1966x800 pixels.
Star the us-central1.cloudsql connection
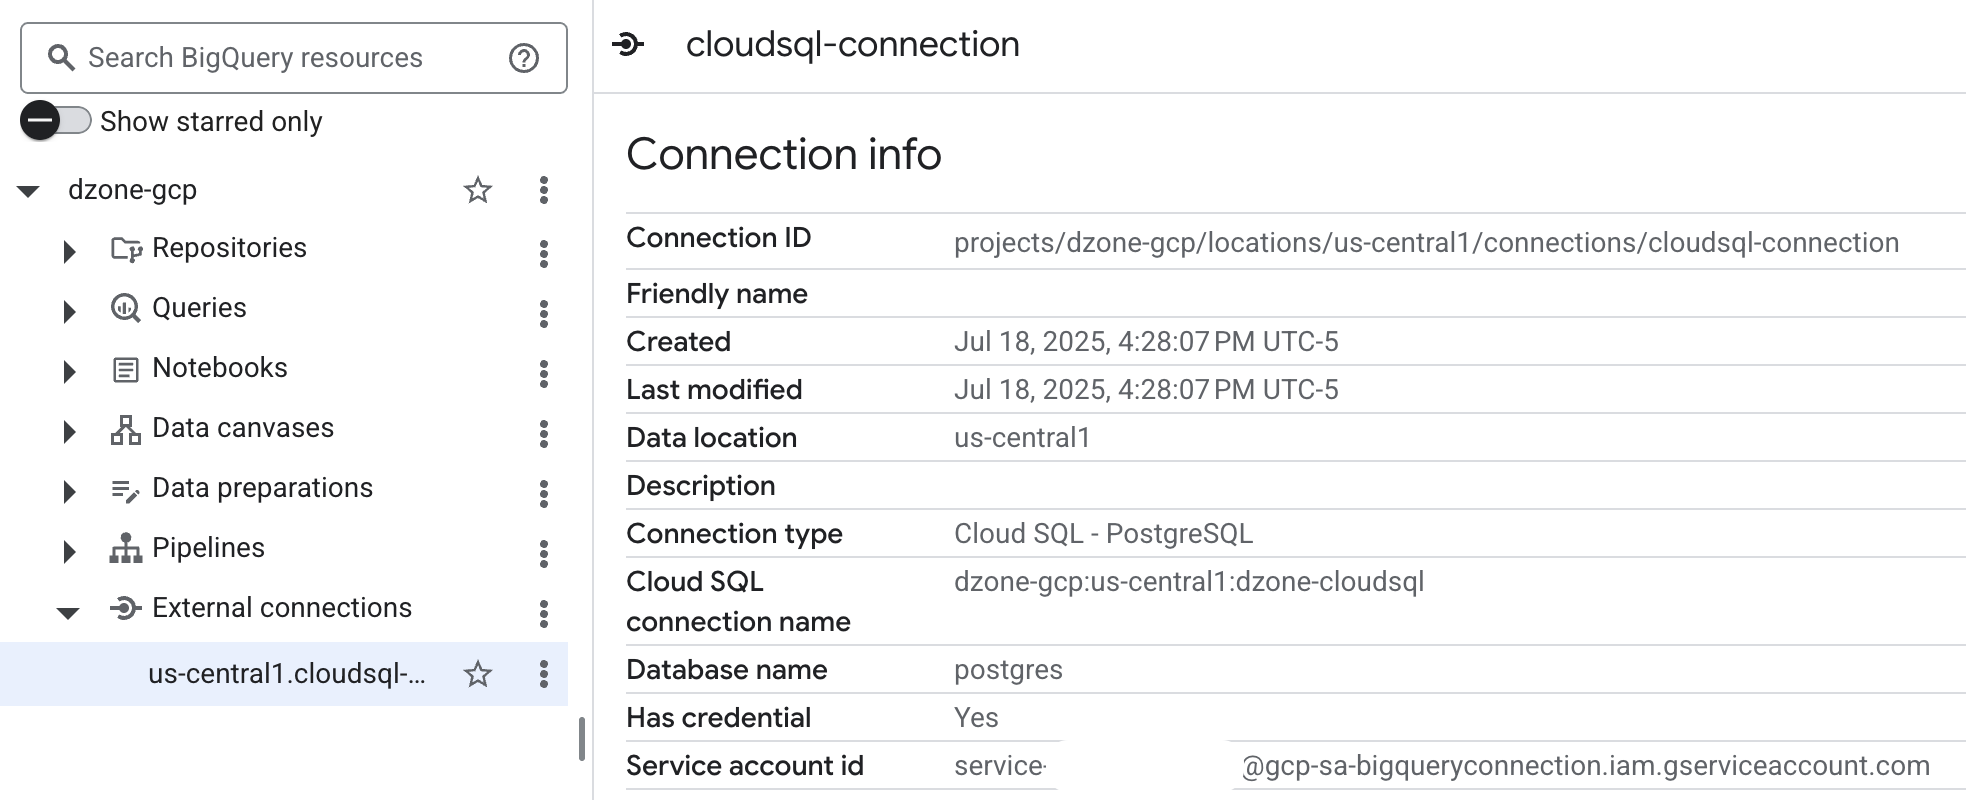(x=478, y=674)
